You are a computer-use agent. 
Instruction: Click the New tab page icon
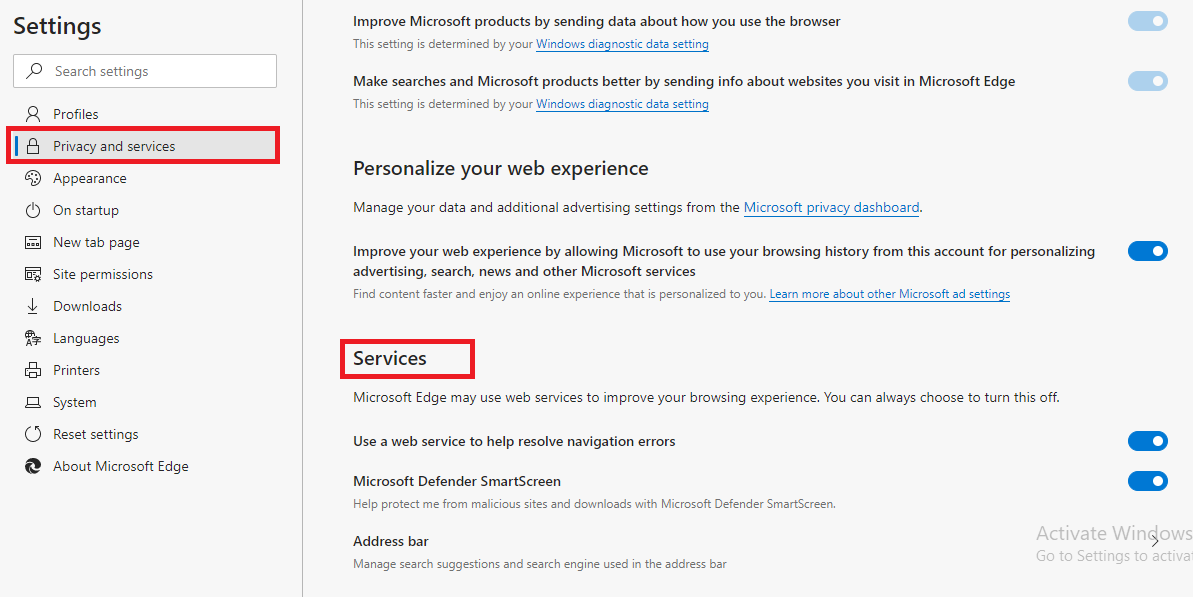[33, 243]
